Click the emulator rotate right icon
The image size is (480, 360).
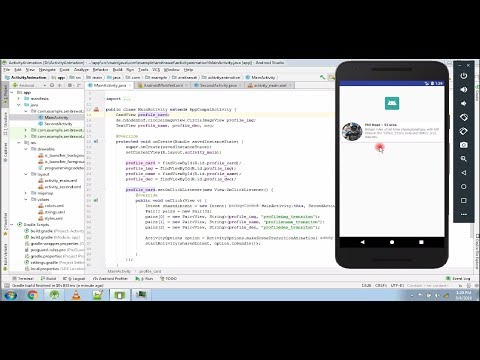[463, 131]
